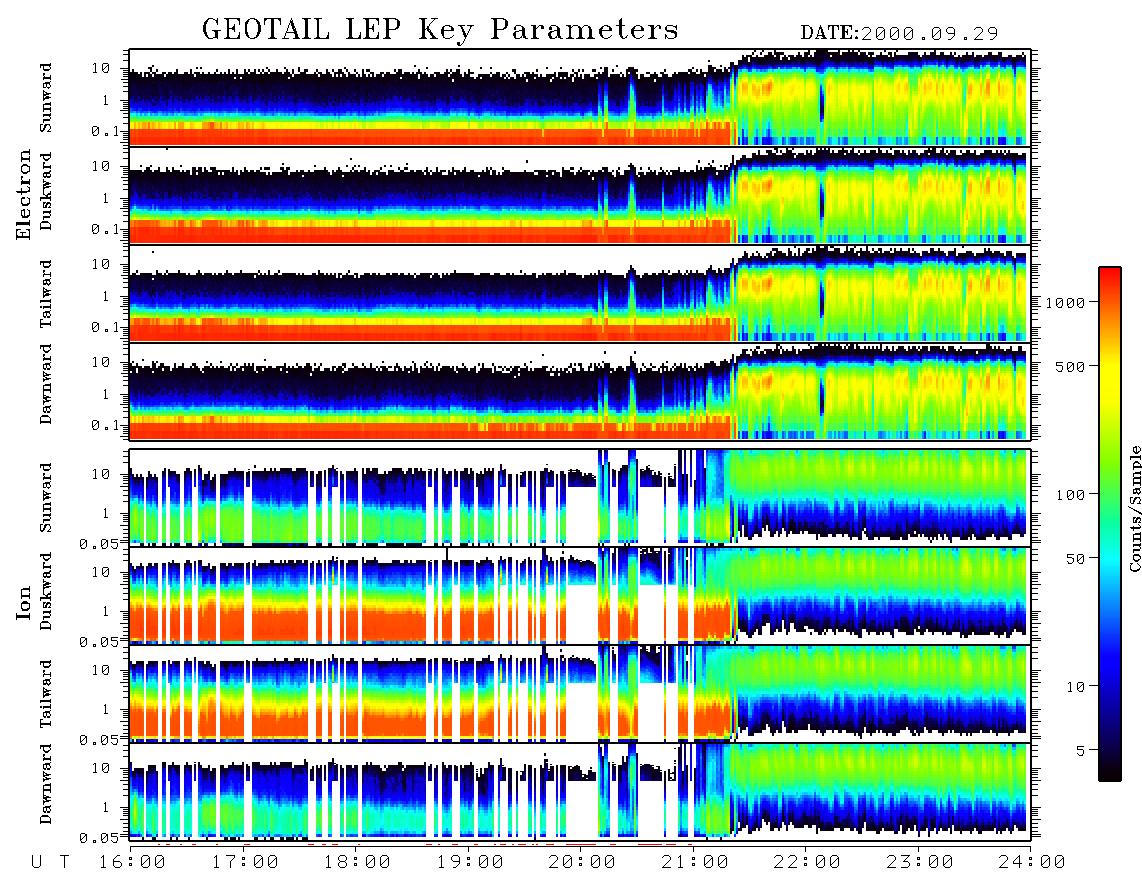Click the Ion Tailward spectrogram panel
Screen dimensions: 1142x880
coord(580,694)
